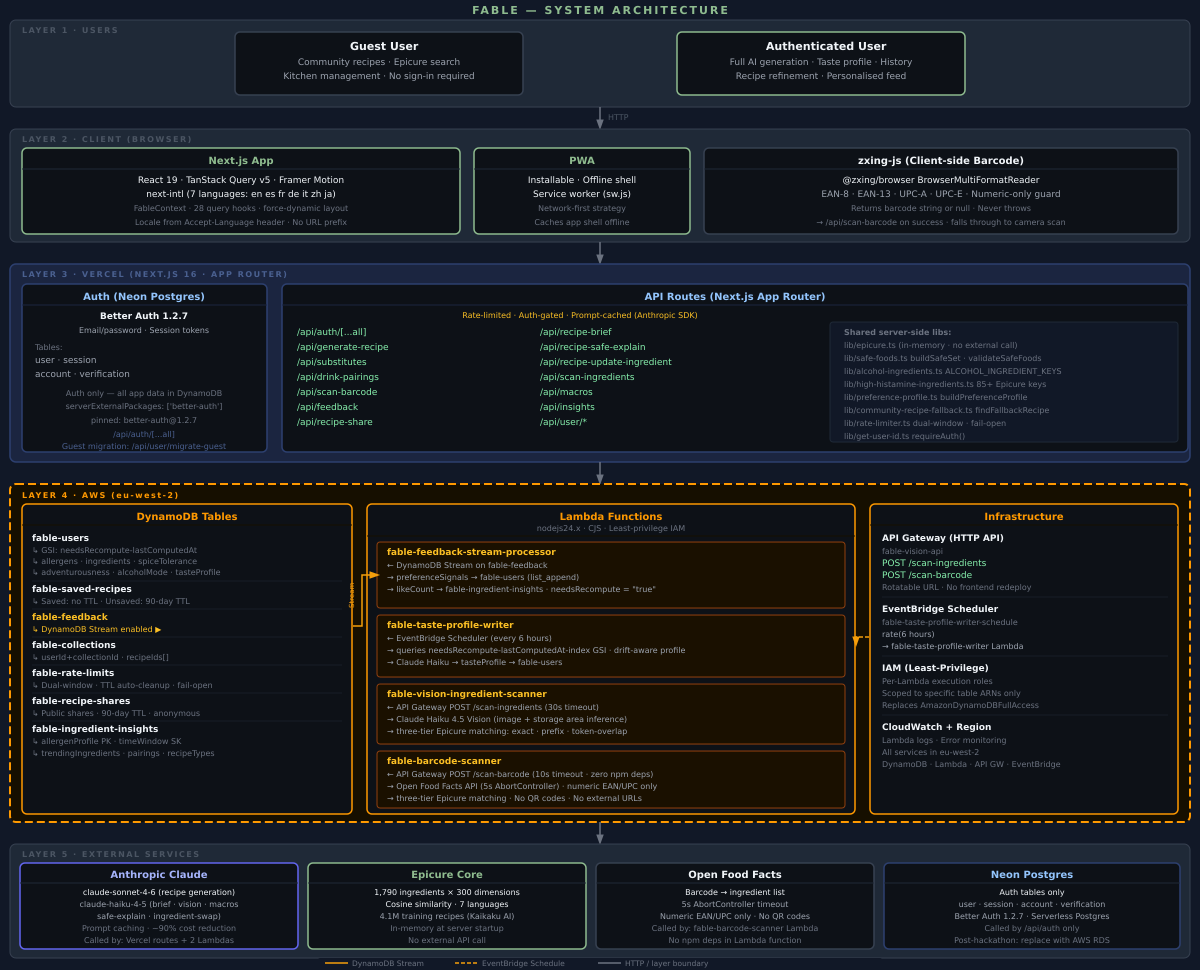Click the HTTP / layer boundary legend entry

tap(653, 963)
